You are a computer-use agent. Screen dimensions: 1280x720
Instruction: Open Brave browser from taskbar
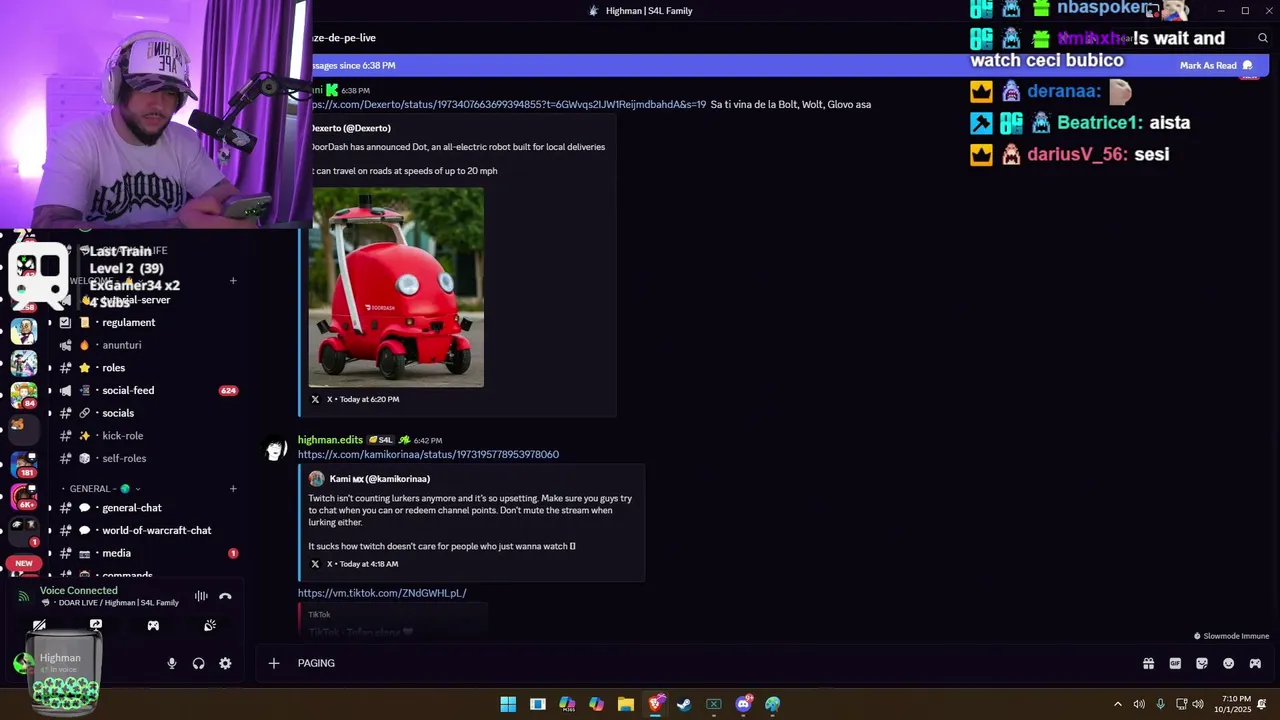point(655,704)
